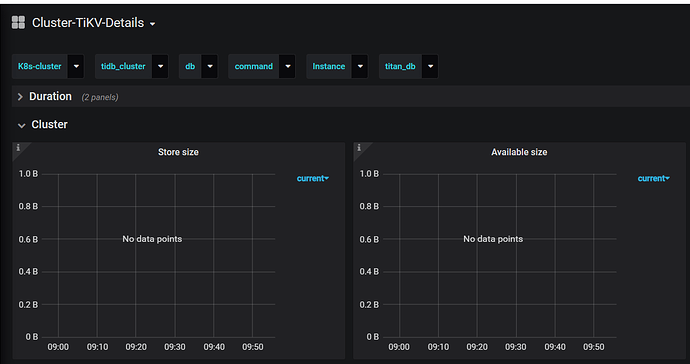The width and height of the screenshot is (690, 364).
Task: Open the tidb_cluster variable dropdown arrow
Action: (160, 66)
